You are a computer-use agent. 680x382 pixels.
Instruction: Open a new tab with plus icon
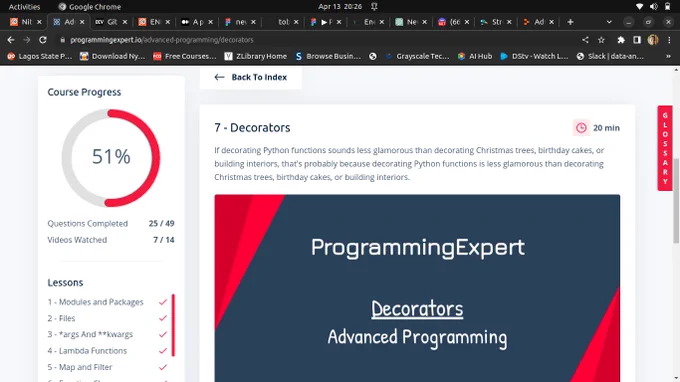pyautogui.click(x=570, y=22)
